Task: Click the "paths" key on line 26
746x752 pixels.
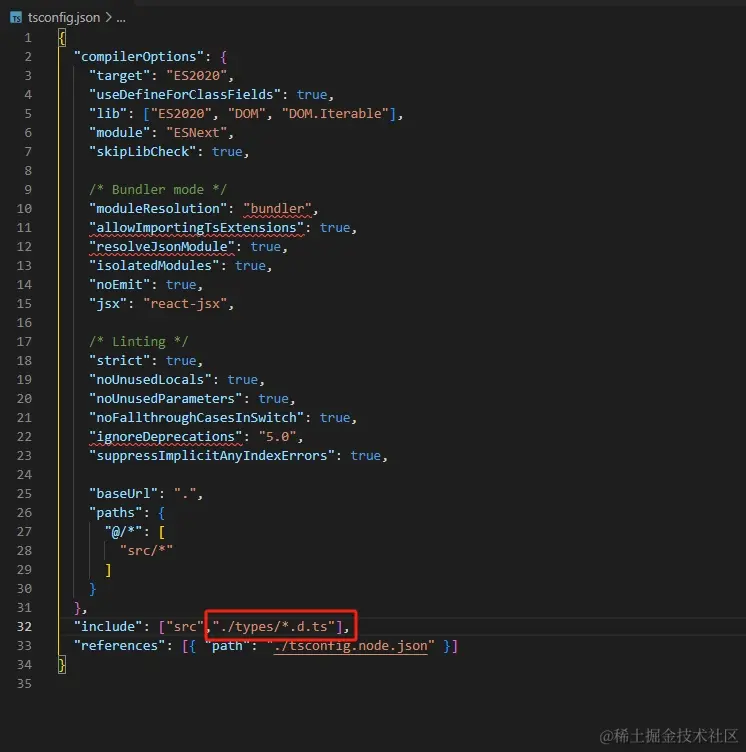Action: [x=116, y=513]
